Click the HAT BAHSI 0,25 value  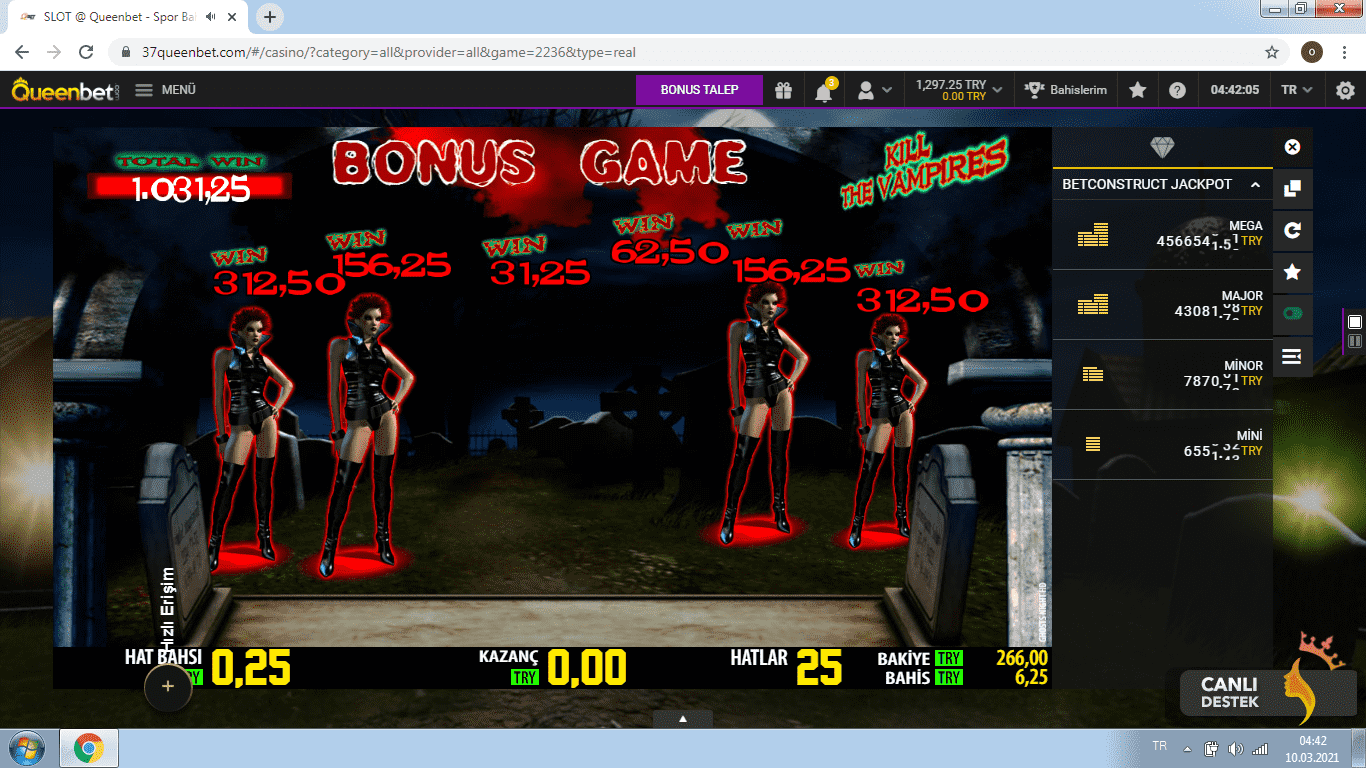[x=250, y=668]
